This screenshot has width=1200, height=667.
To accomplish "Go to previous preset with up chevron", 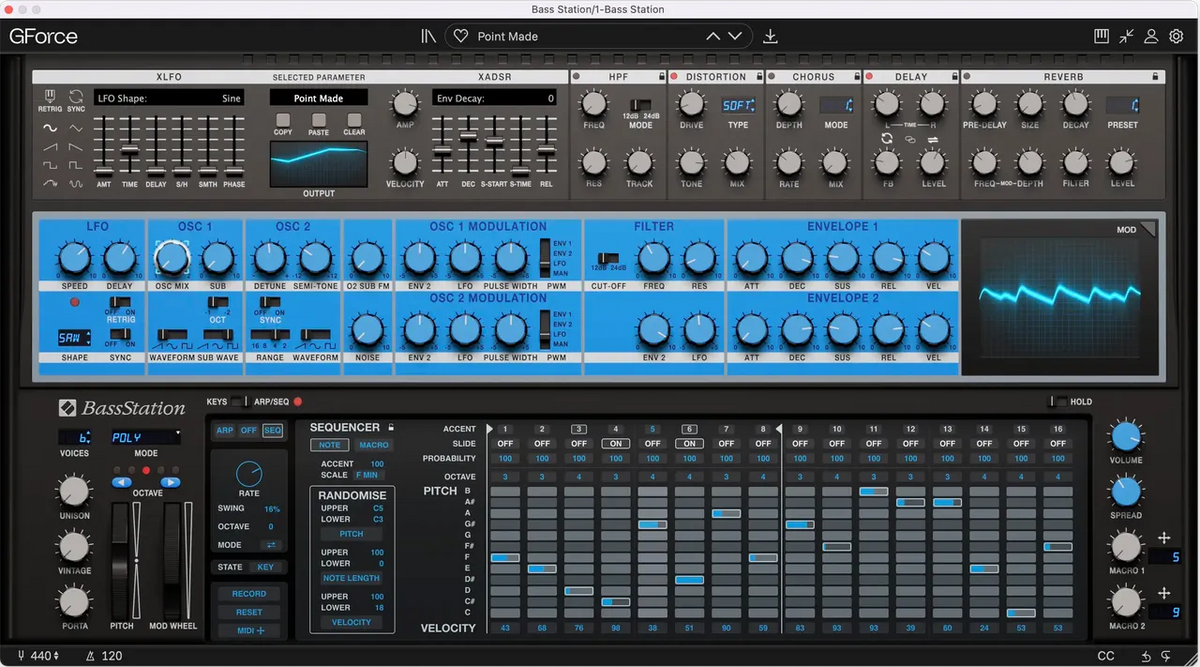I will coord(713,36).
